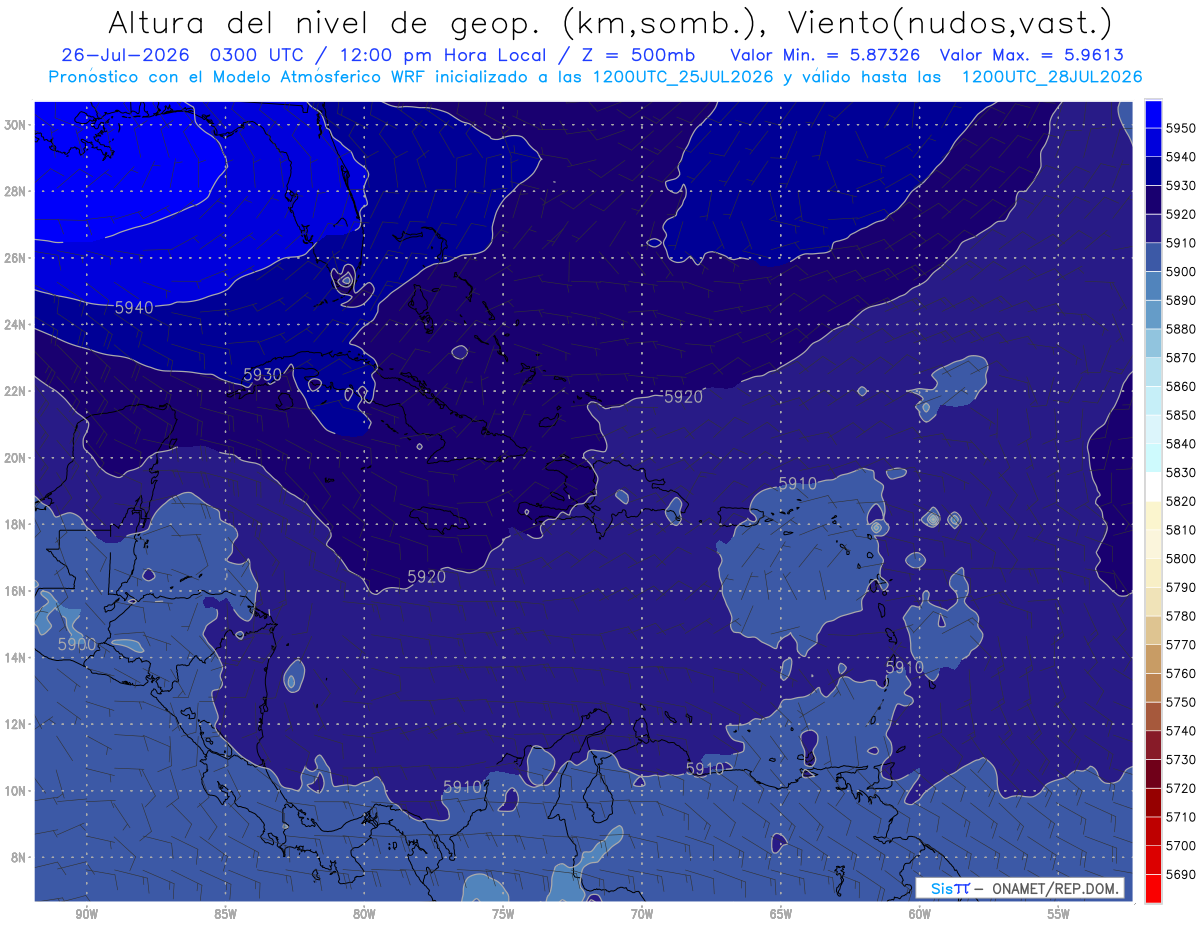The image size is (1200, 927).
Task: Click the 20N latitude axis label
Action: [15, 458]
